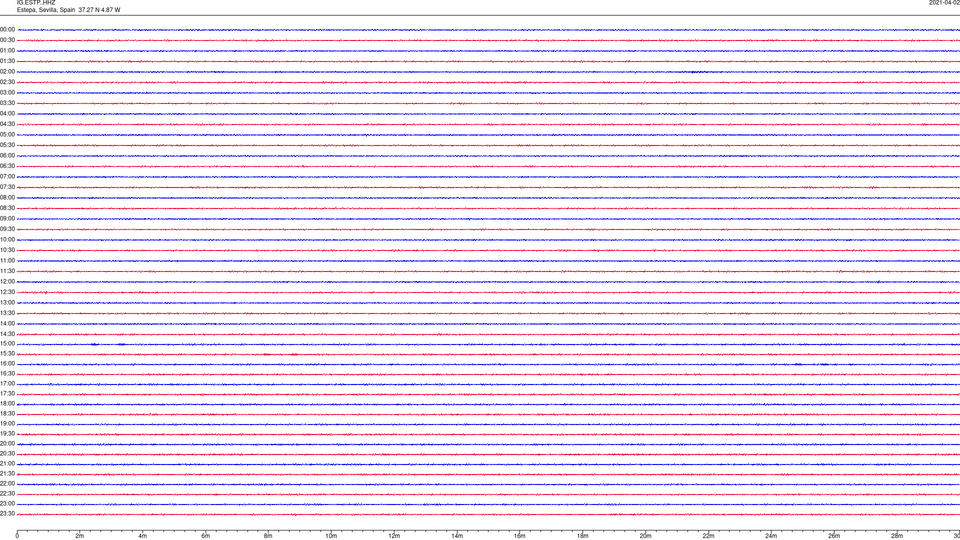960x540 pixels.
Task: Pick the 20:30 trace label
Action: tap(7, 454)
